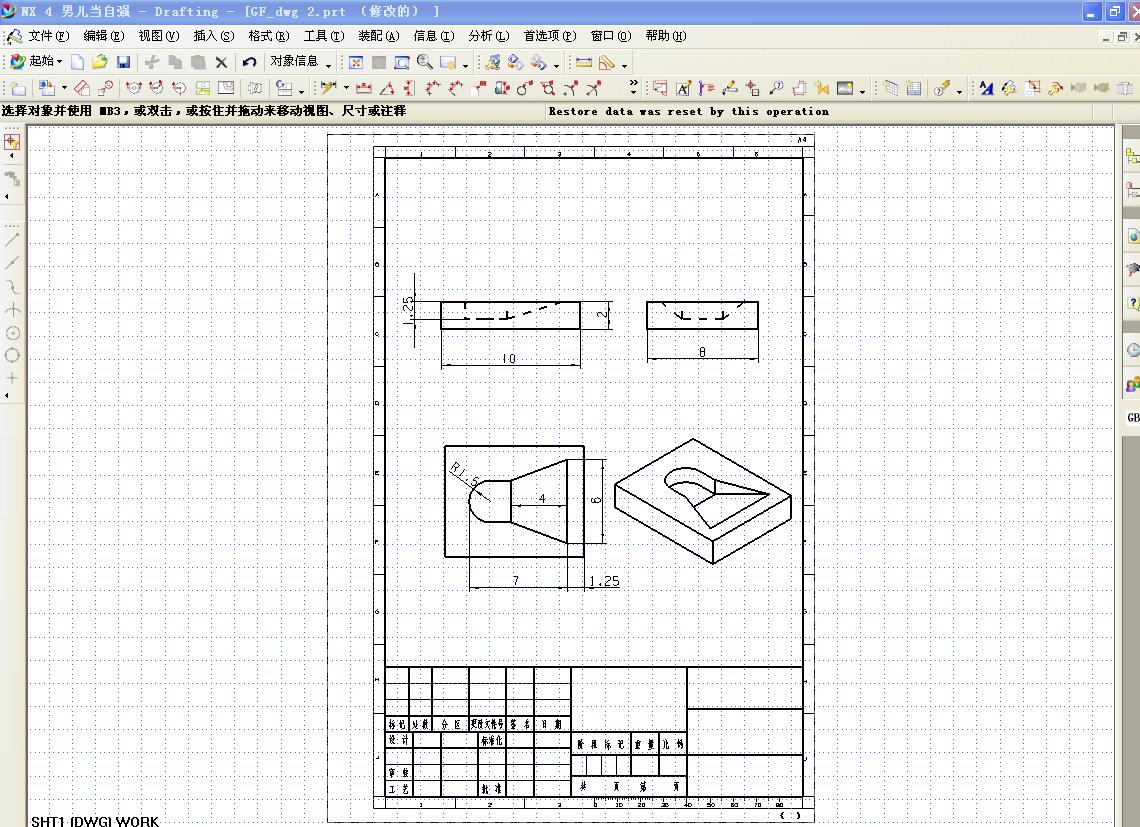Screen dimensions: 1140x827
Task: Select the Vertical dimension tool
Action: [410, 88]
